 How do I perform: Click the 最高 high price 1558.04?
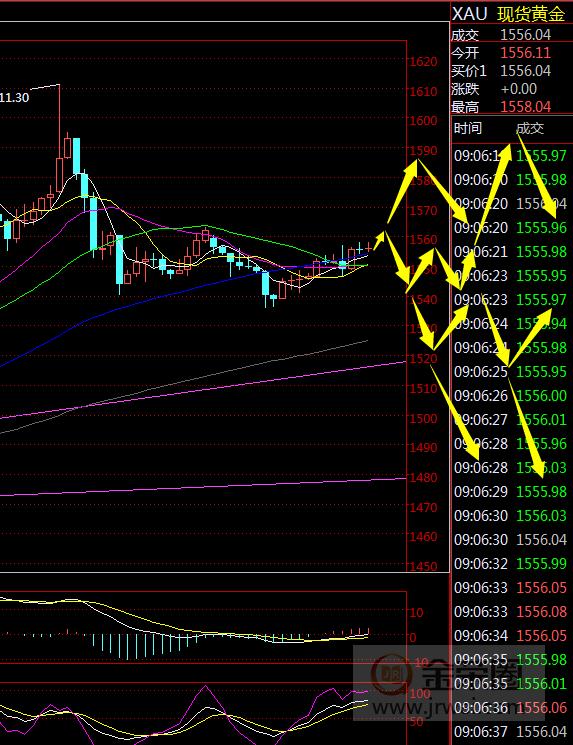525,107
